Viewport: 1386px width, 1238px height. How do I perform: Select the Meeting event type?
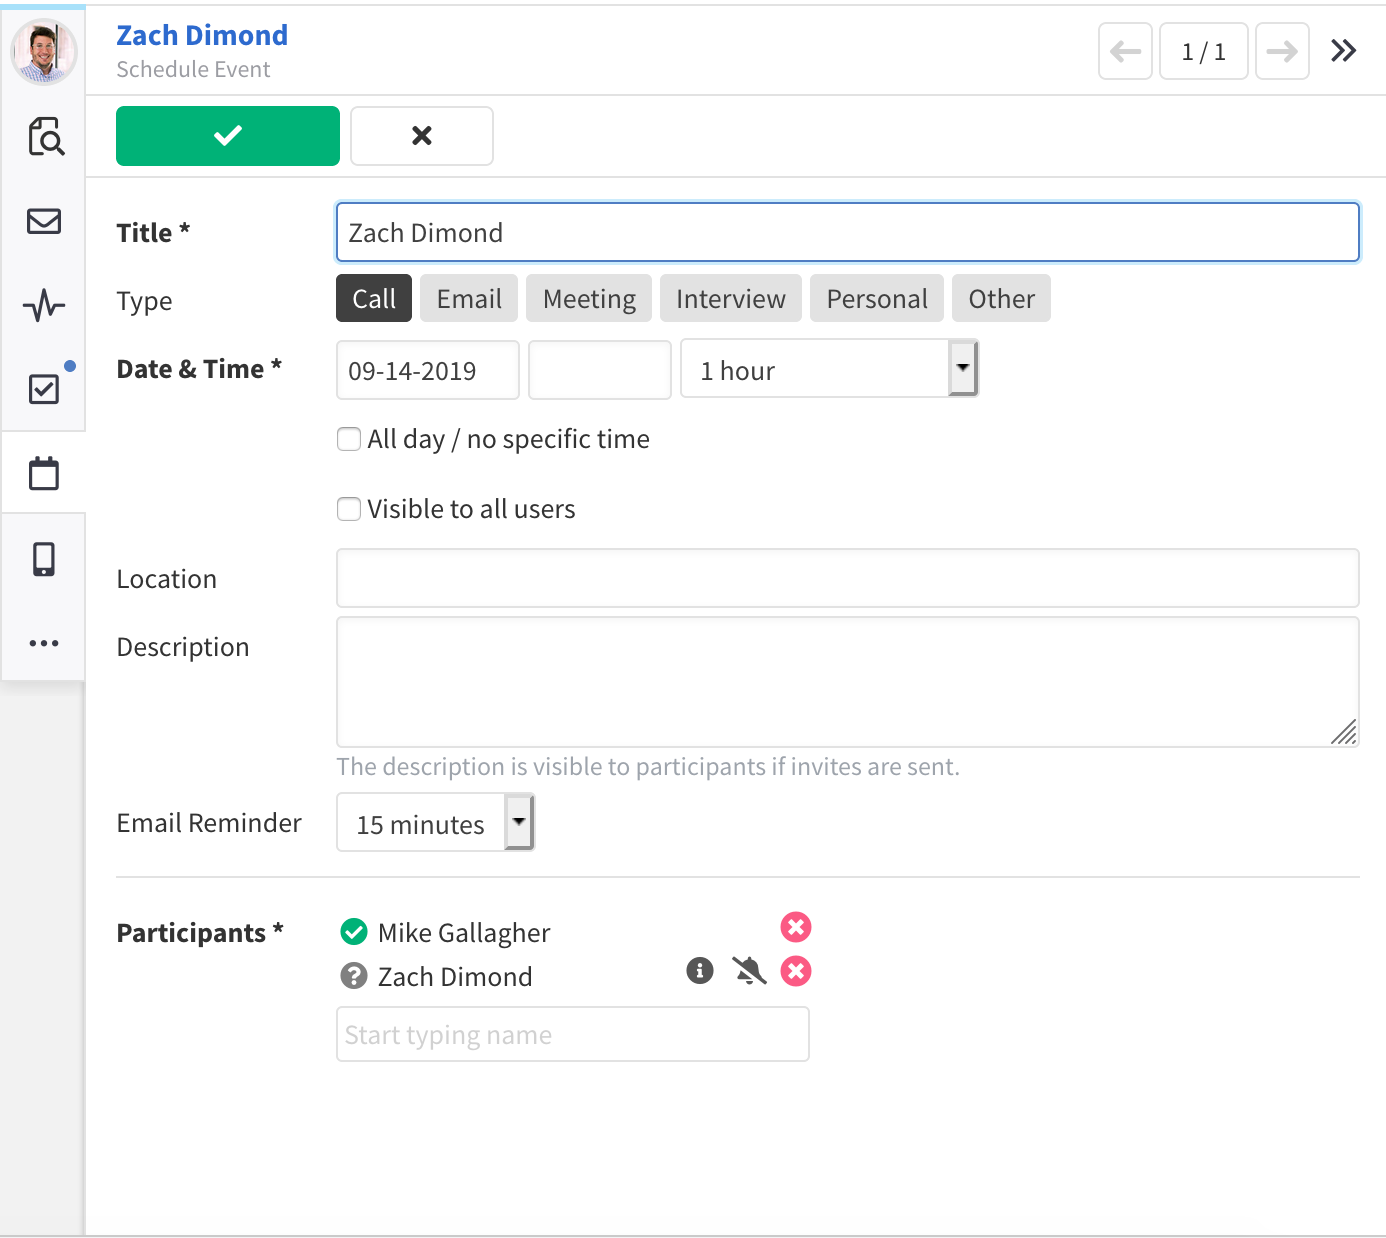click(x=589, y=298)
